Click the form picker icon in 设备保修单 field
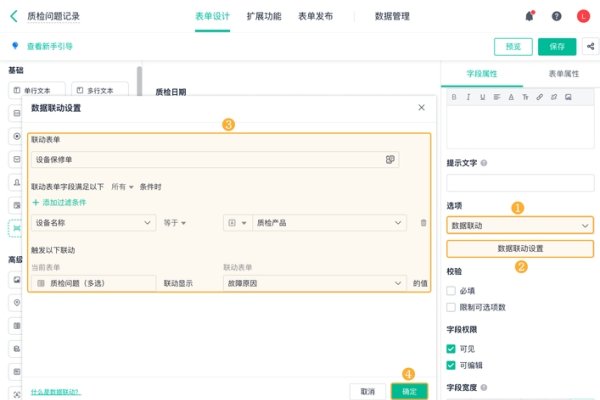Image resolution: width=600 pixels, height=400 pixels. tap(390, 160)
